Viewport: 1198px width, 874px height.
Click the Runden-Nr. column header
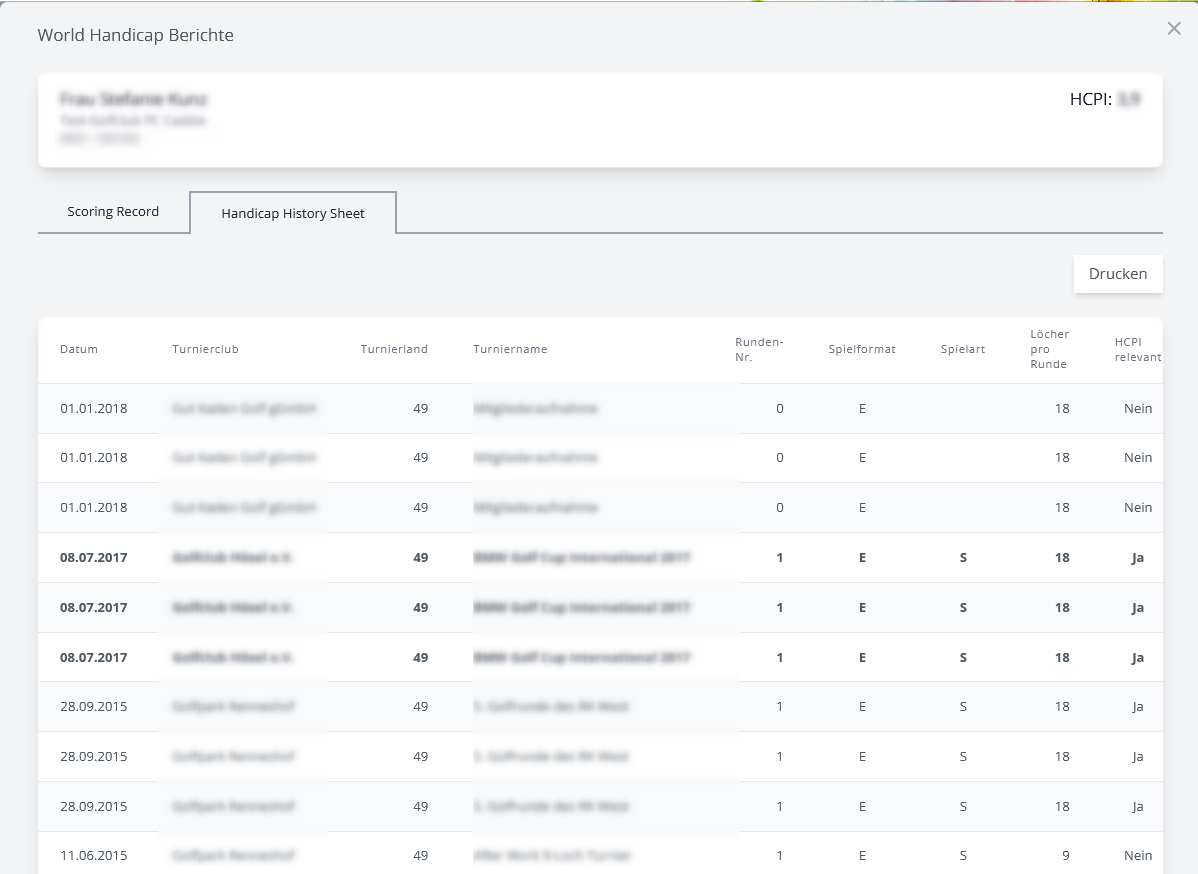(759, 349)
